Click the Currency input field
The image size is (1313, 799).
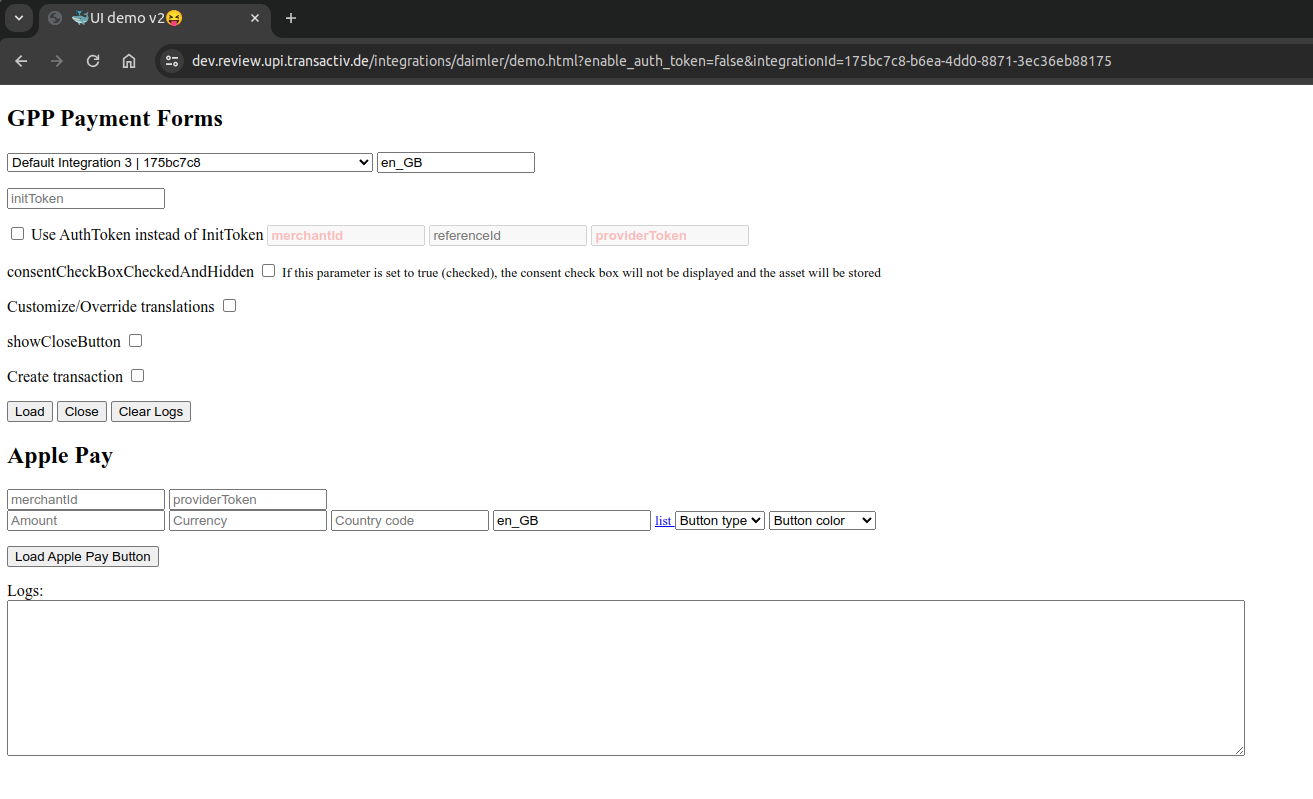tap(248, 521)
